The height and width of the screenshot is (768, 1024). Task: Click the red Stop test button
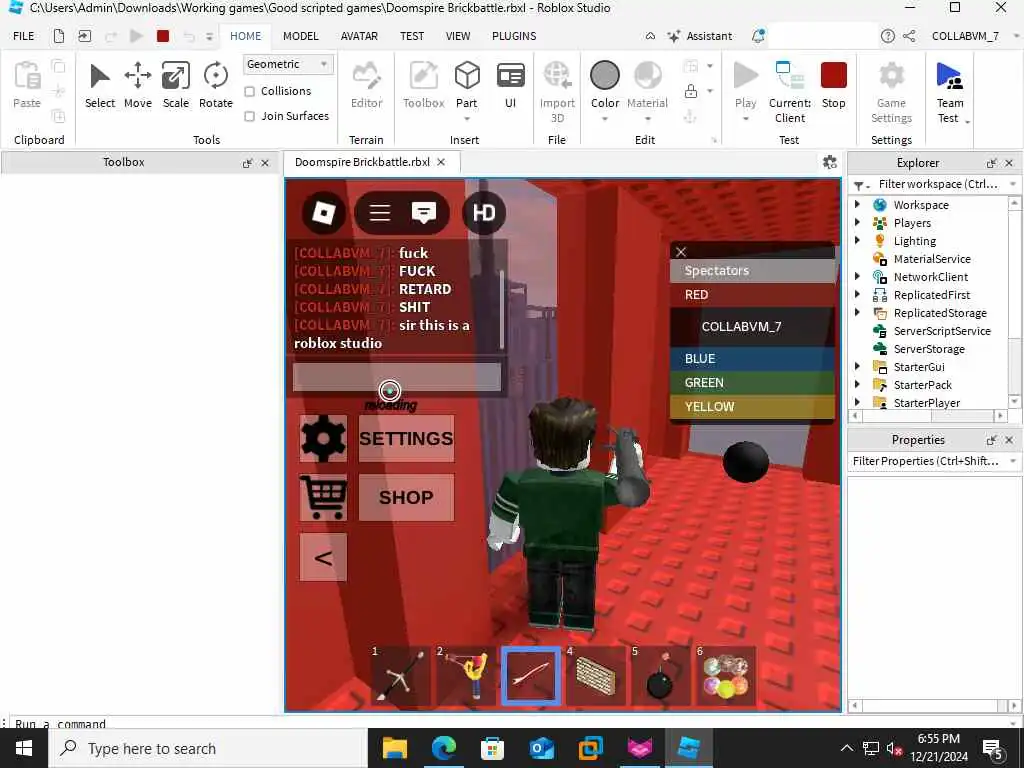(x=833, y=84)
